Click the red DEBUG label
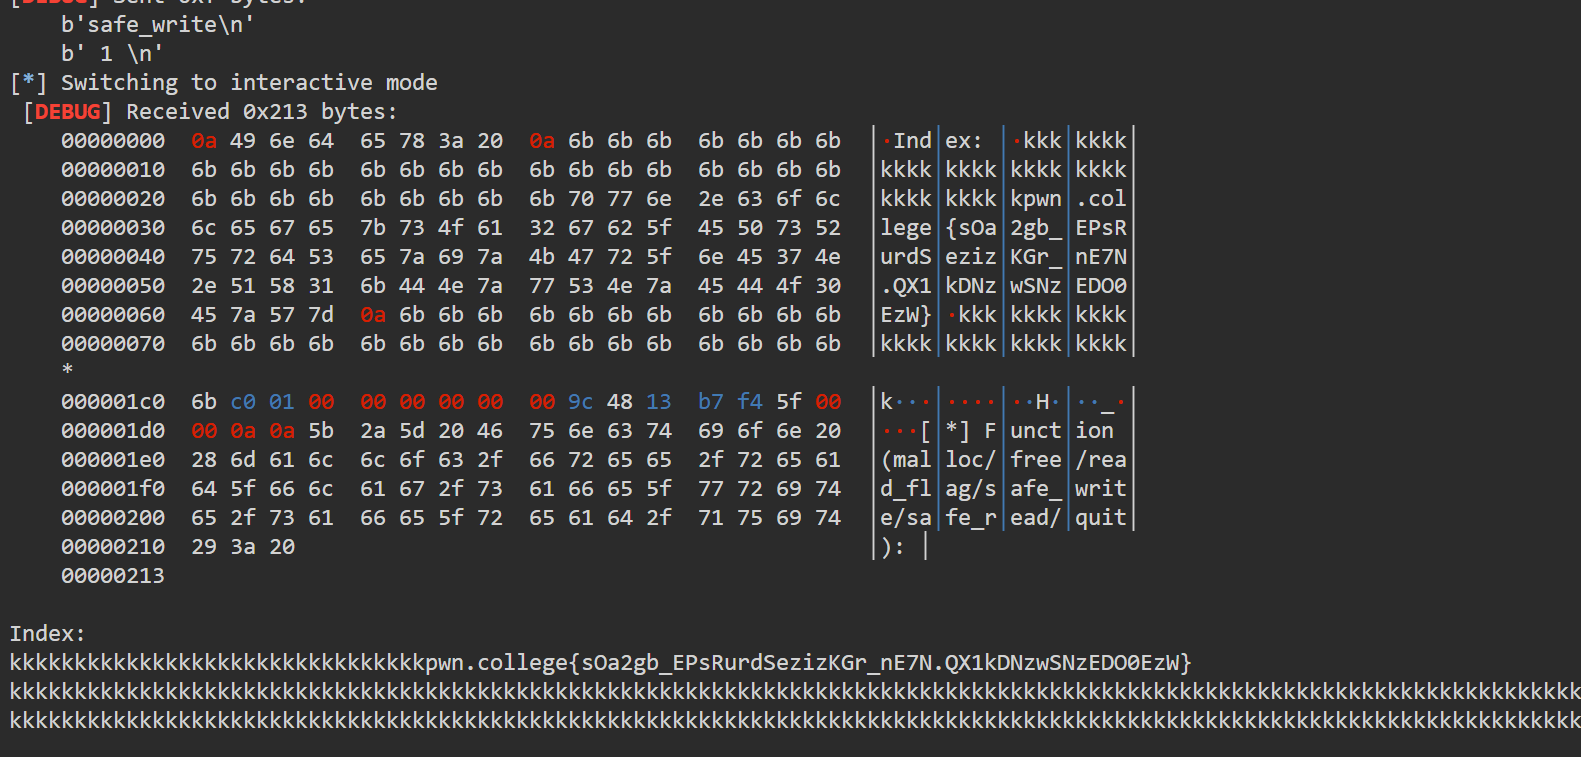 pos(68,111)
